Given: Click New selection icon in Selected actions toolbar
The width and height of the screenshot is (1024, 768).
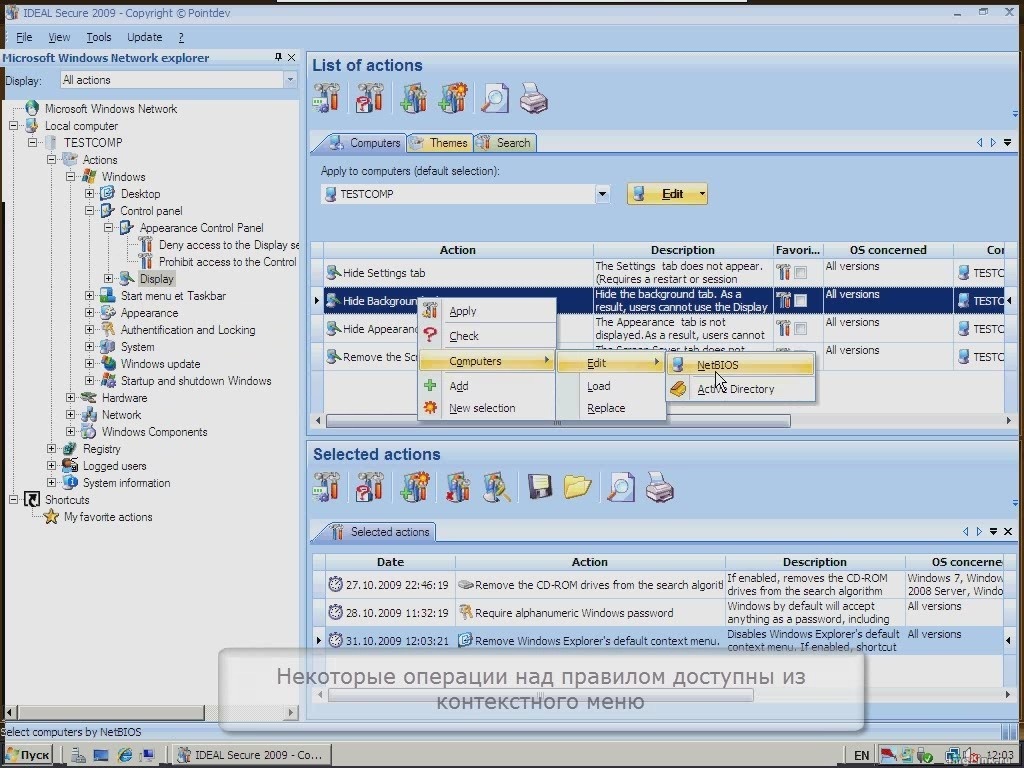Looking at the screenshot, I should tap(415, 487).
